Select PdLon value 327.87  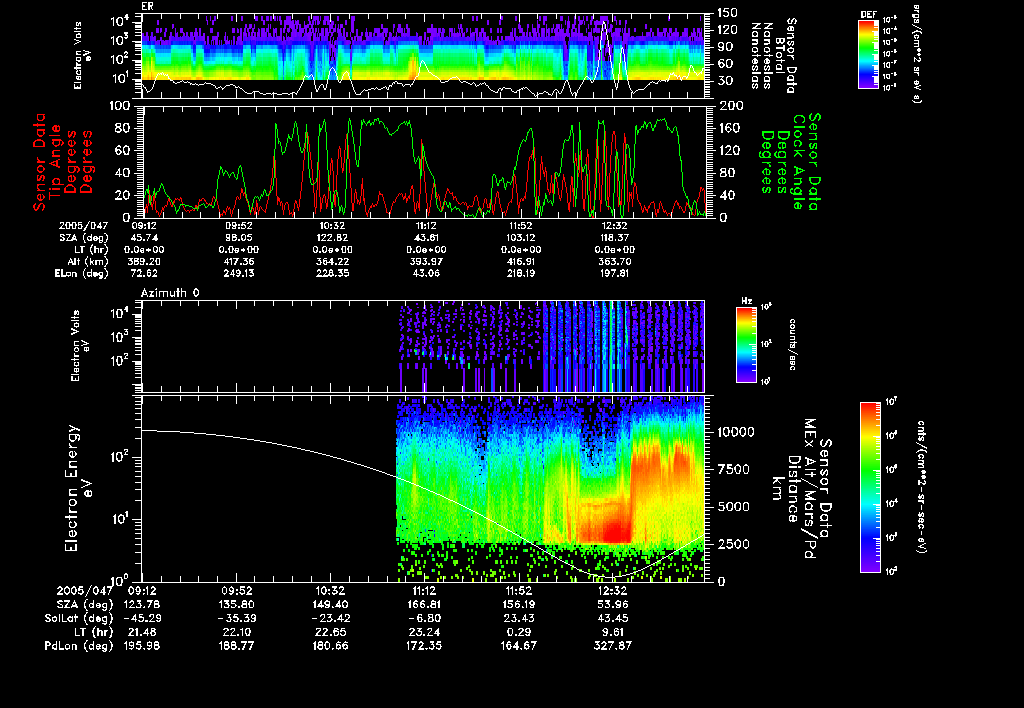pyautogui.click(x=612, y=645)
